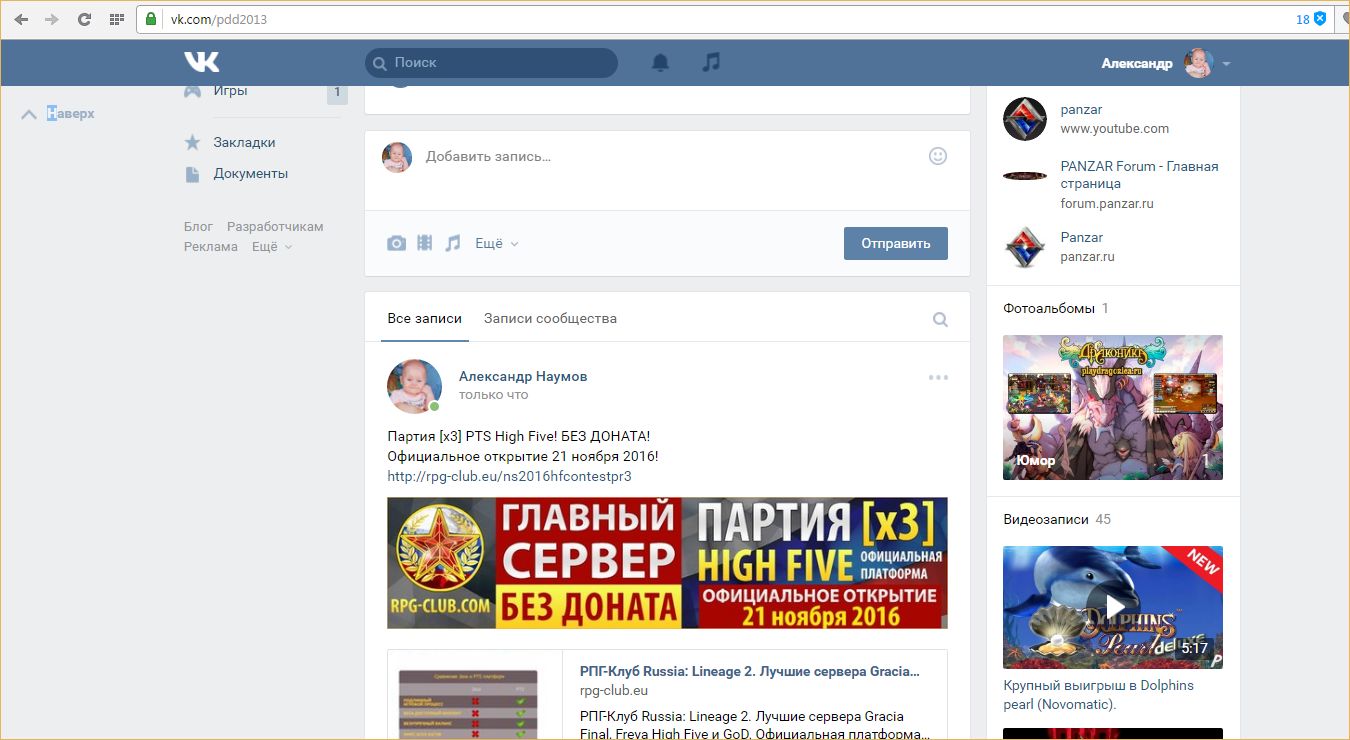Click the browser address bar

pos(730,19)
